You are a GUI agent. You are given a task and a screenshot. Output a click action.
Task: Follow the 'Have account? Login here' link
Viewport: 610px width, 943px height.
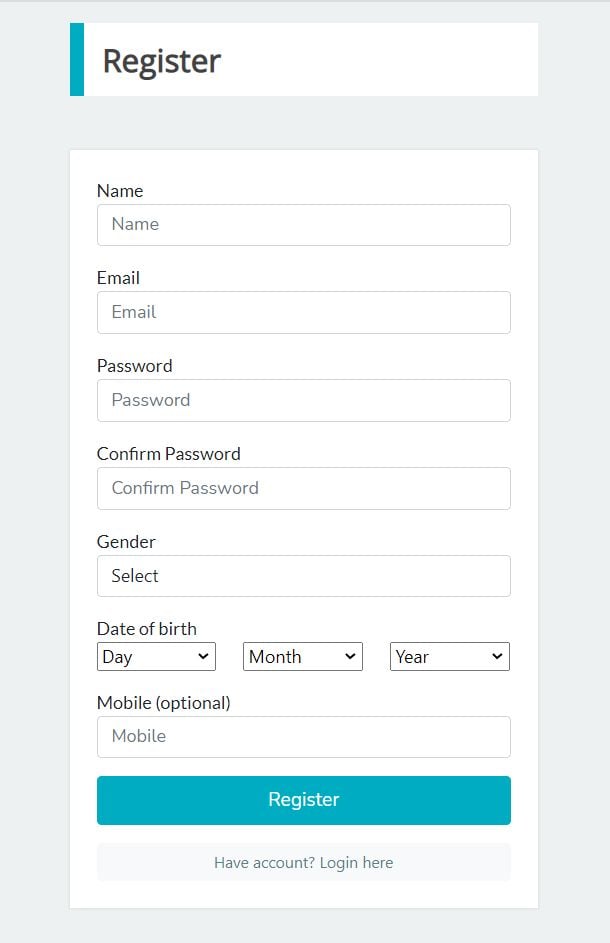pyautogui.click(x=303, y=863)
